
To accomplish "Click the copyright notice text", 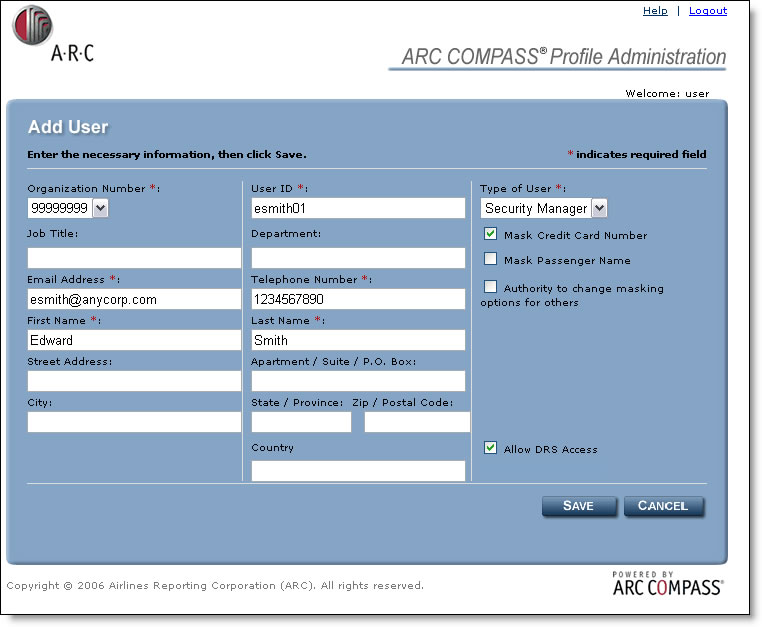I will click(215, 586).
